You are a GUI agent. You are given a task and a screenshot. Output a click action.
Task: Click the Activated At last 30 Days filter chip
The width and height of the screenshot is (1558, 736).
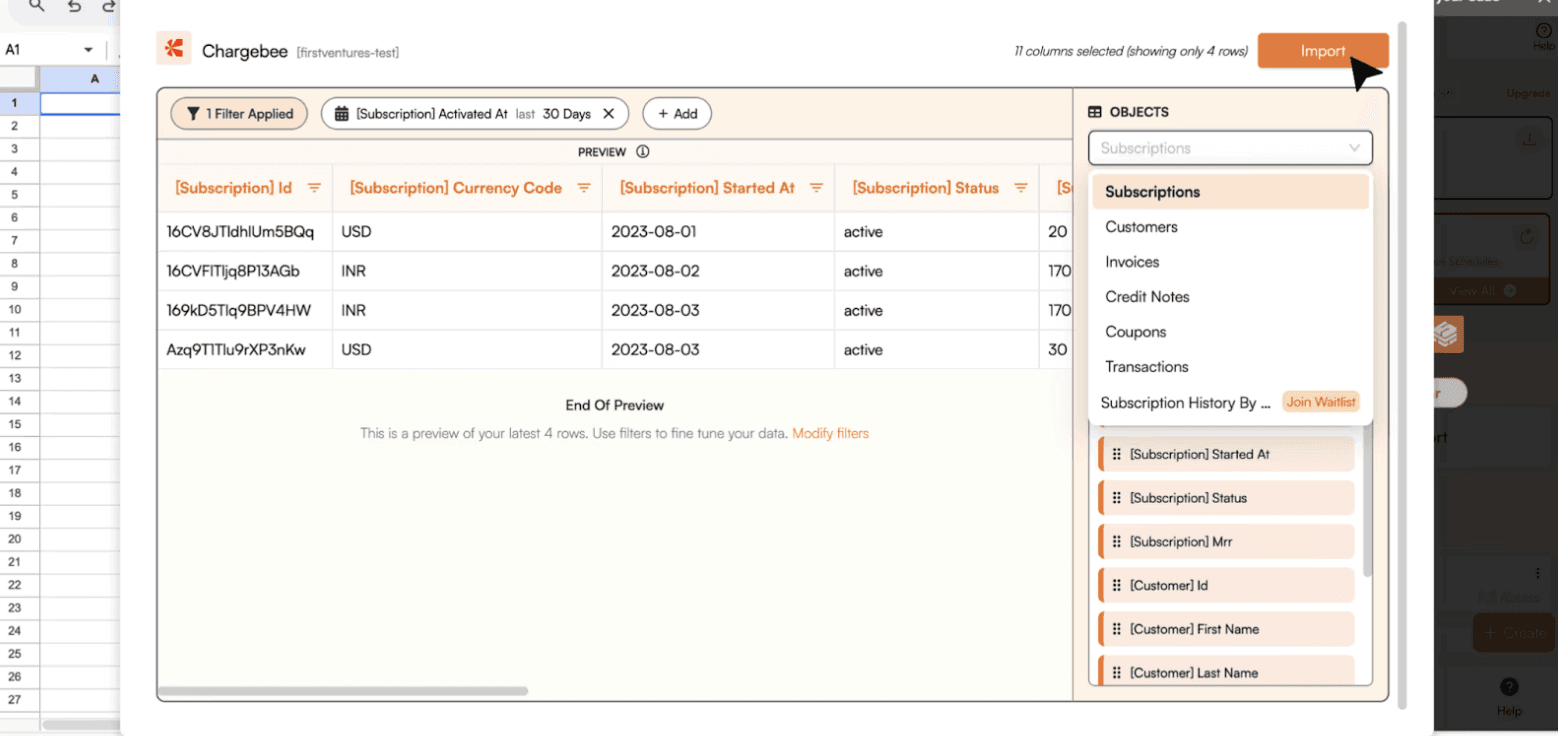pos(474,114)
